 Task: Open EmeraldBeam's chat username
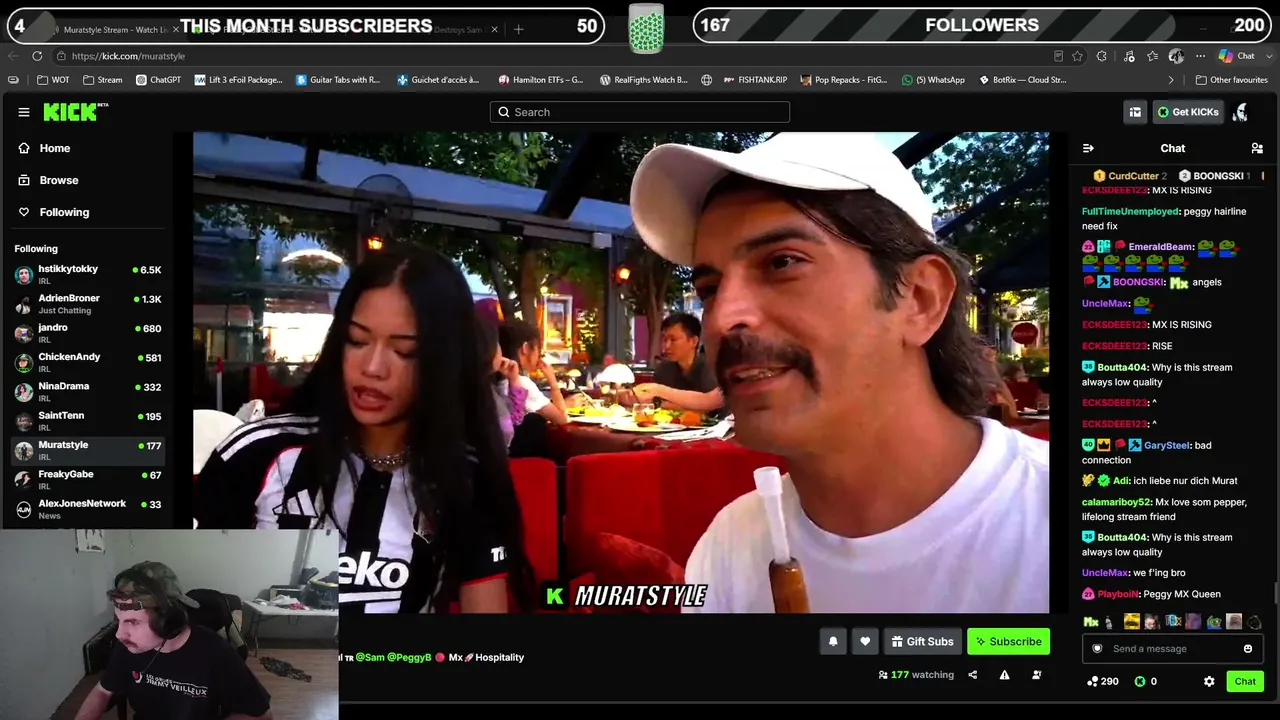[x=1161, y=247]
